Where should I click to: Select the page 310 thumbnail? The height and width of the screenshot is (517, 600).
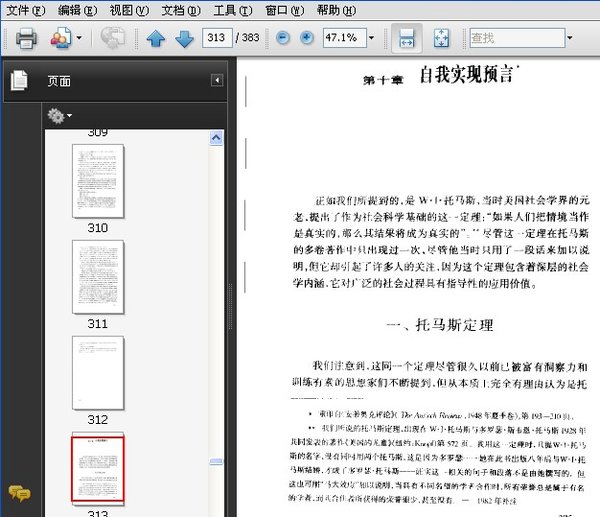point(98,180)
